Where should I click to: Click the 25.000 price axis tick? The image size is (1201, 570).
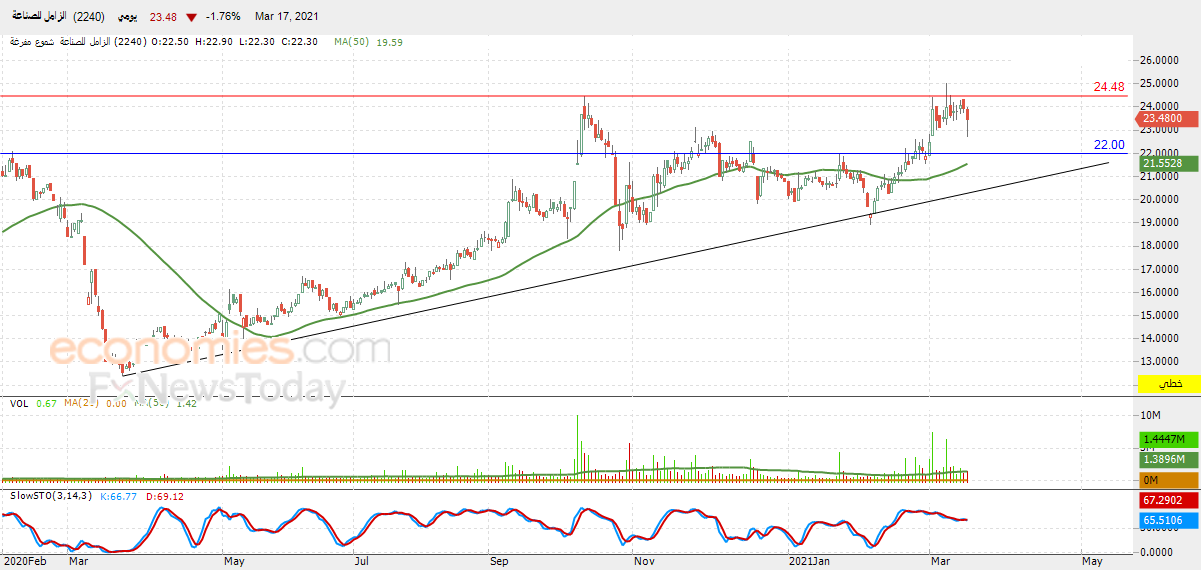tap(1159, 83)
